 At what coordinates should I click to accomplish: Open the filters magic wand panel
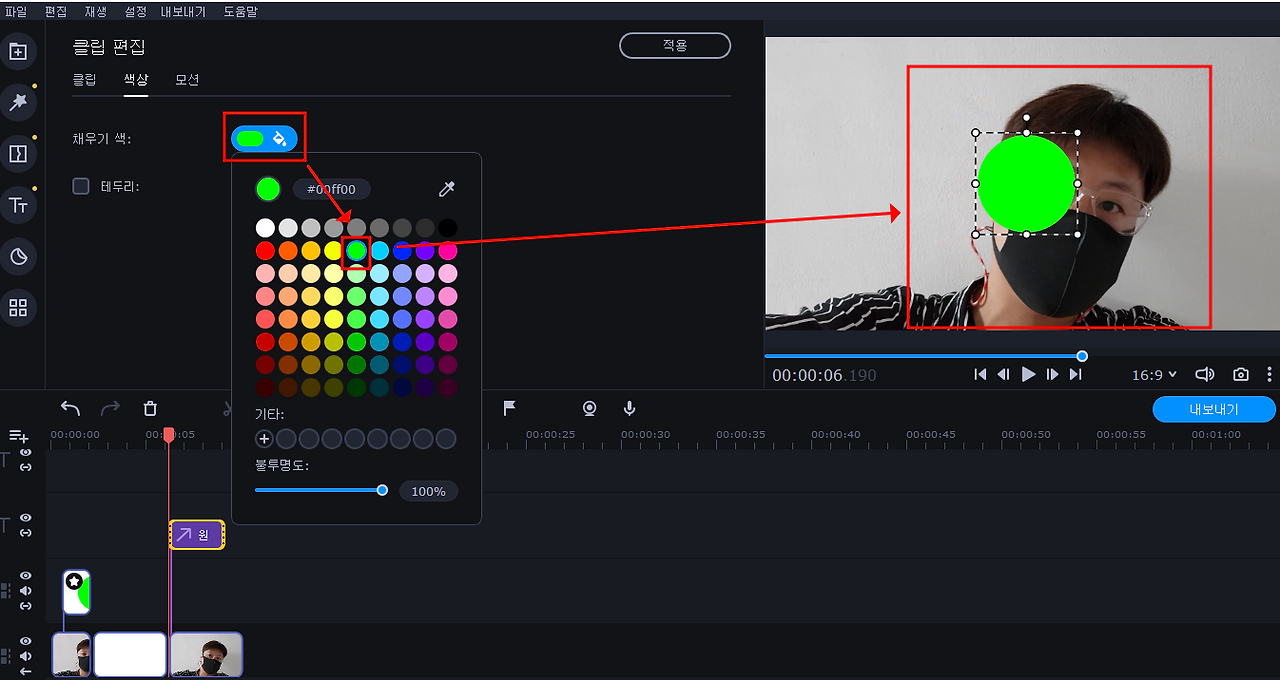click(18, 101)
